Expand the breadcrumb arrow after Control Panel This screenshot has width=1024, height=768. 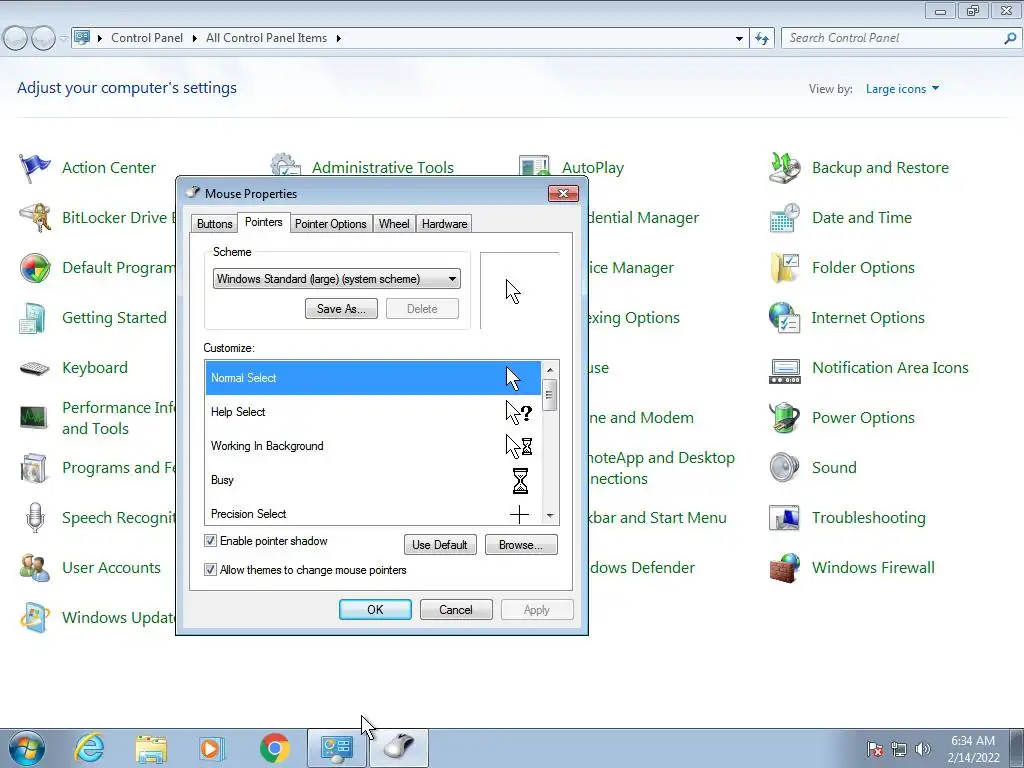tap(195, 39)
